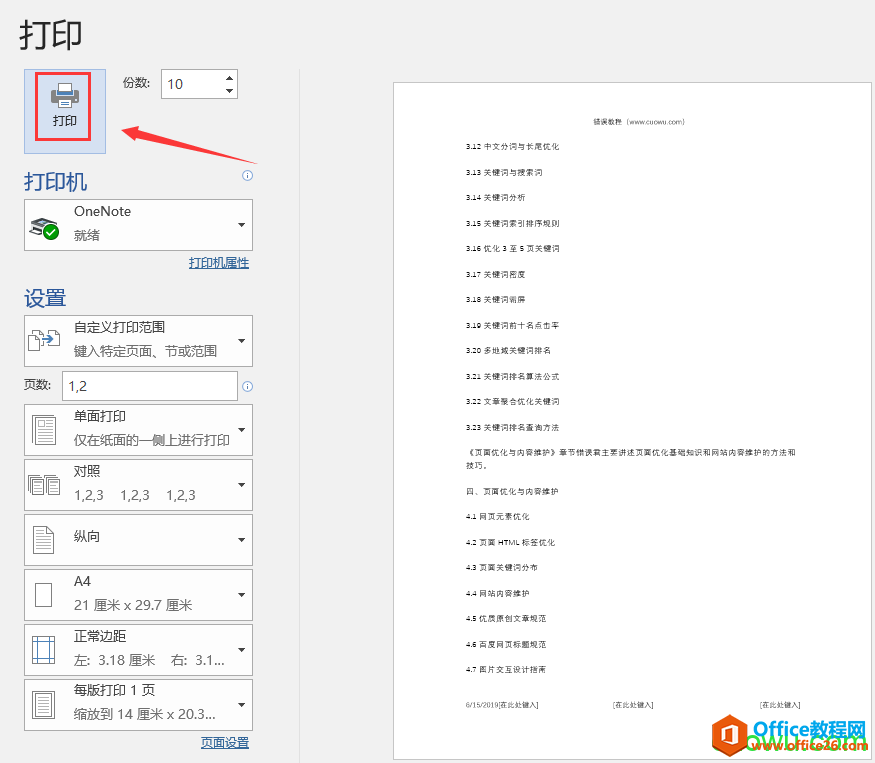Click the portrait orientation page icon
The width and height of the screenshot is (875, 763).
44,540
